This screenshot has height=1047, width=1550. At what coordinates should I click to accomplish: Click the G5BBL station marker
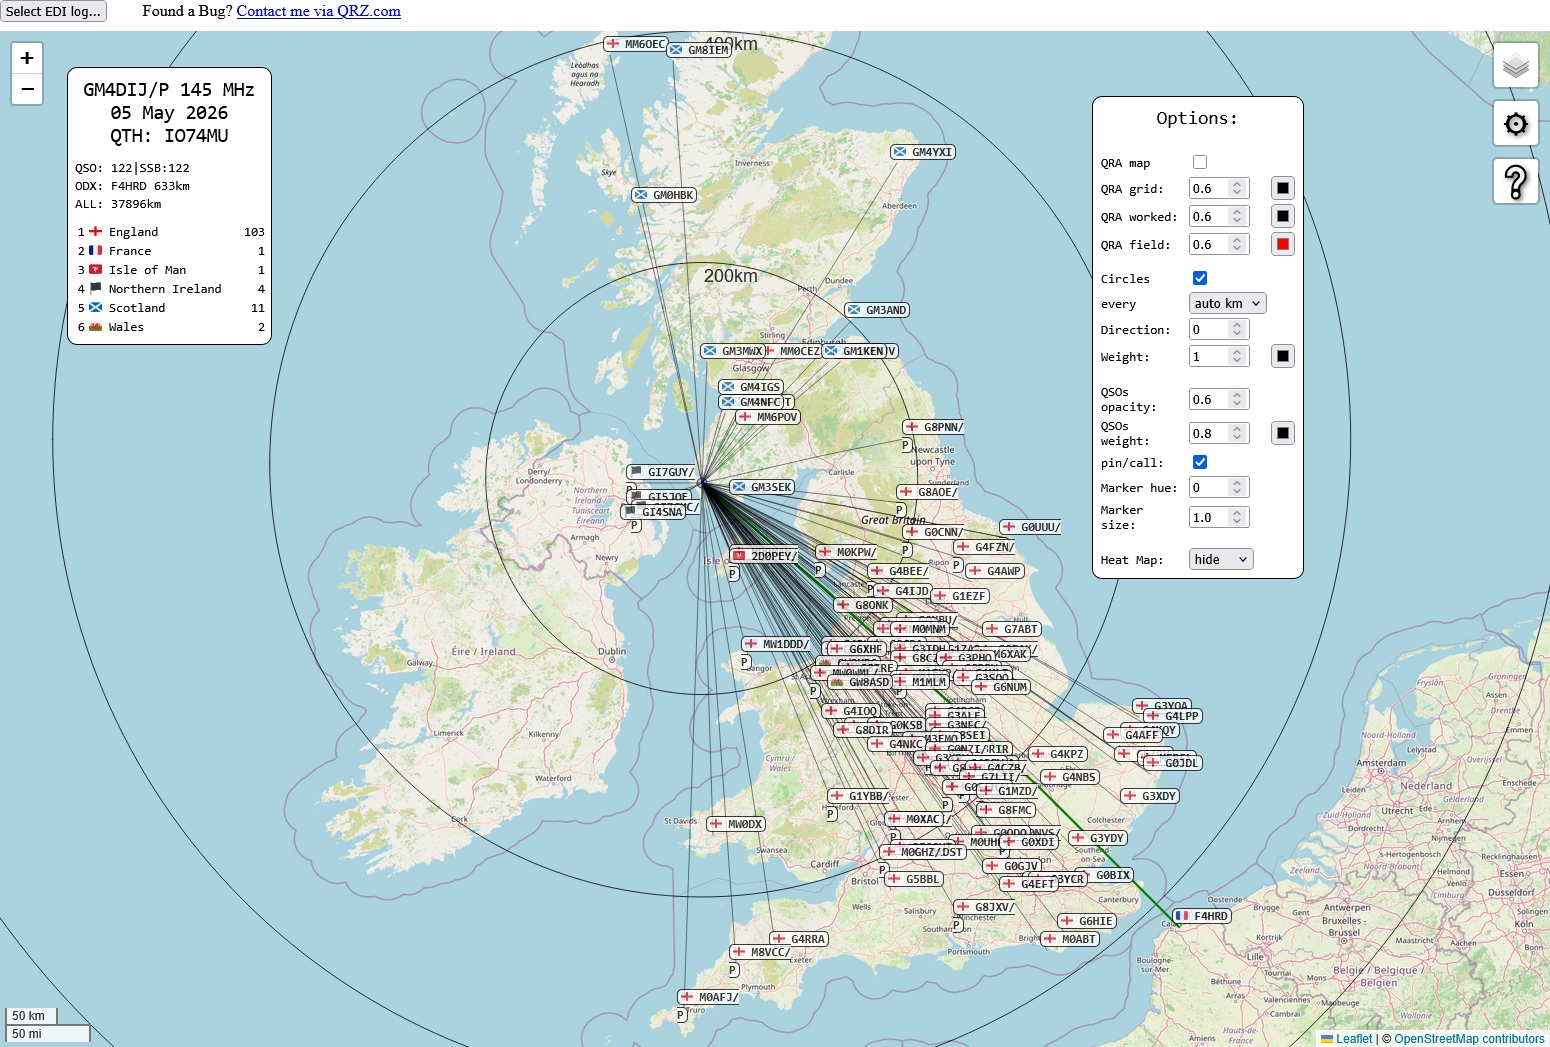coord(914,879)
